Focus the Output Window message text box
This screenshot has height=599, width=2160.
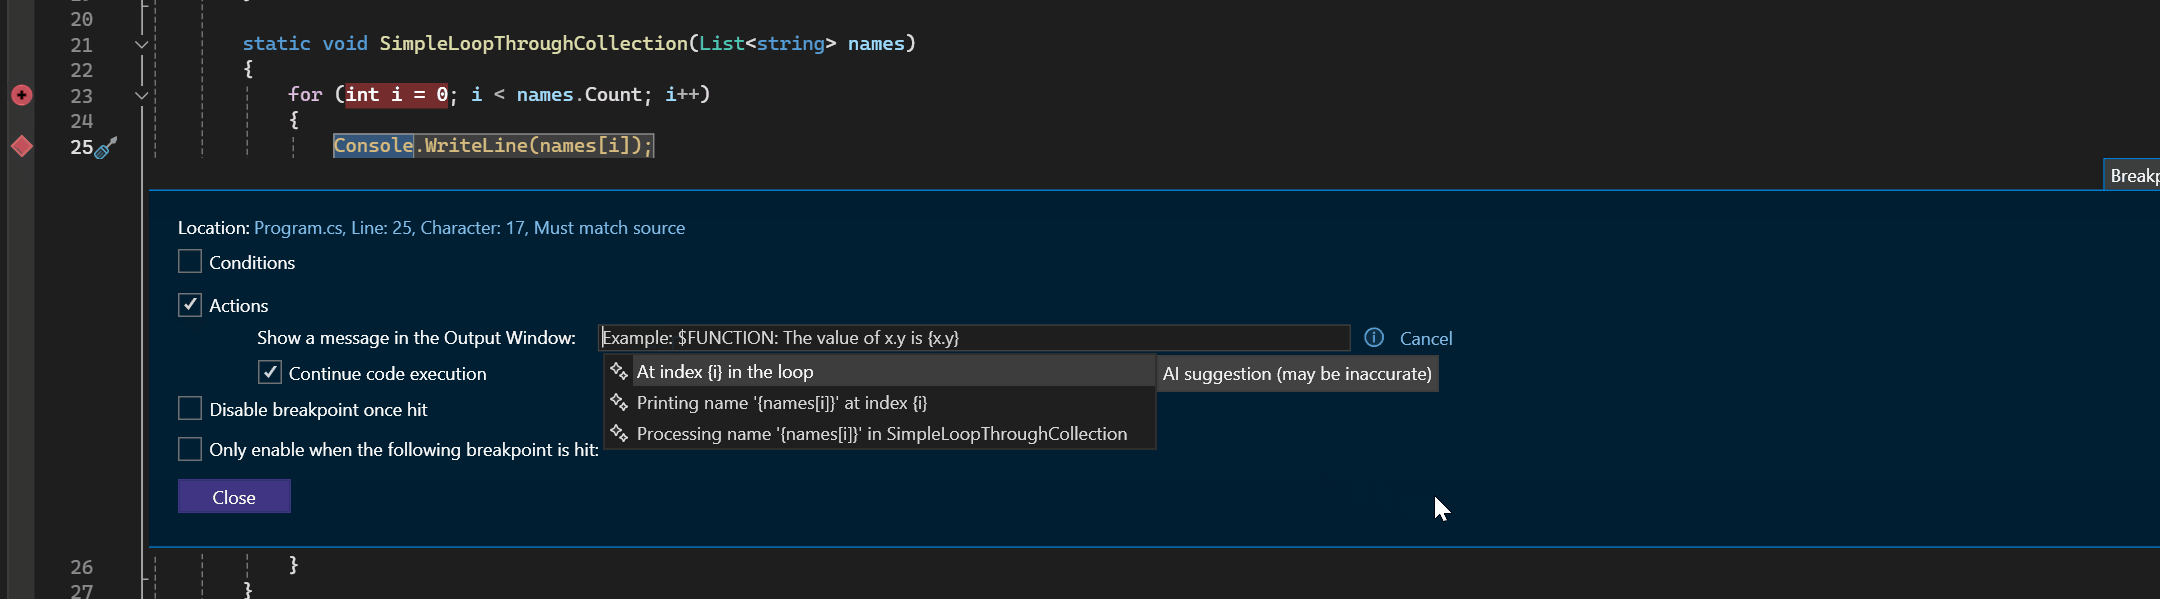[973, 338]
